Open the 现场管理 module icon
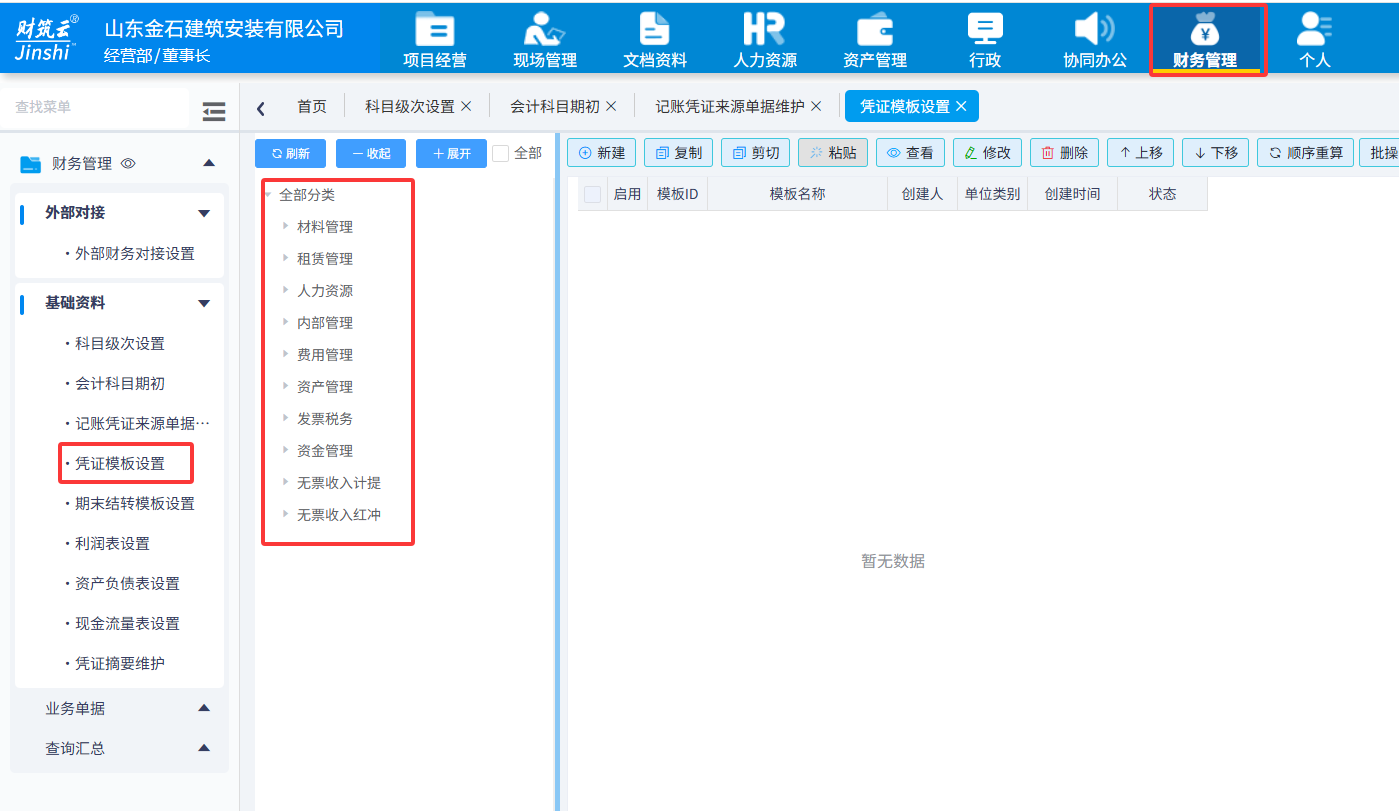 (545, 28)
